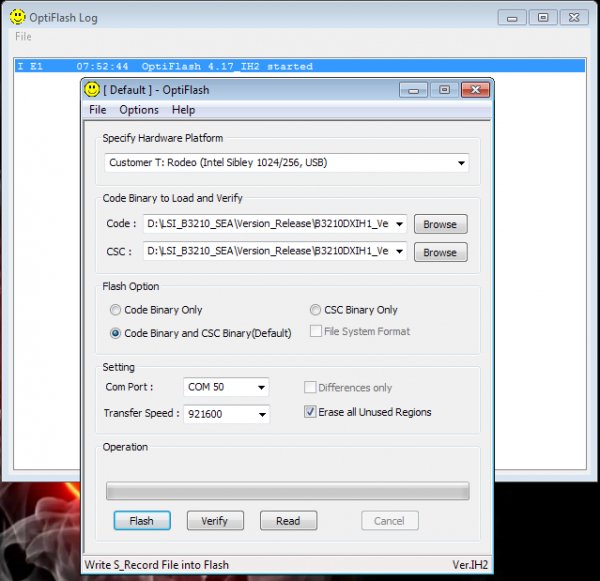Image resolution: width=600 pixels, height=581 pixels.
Task: Browse for the CSC binary file
Action: click(x=440, y=253)
